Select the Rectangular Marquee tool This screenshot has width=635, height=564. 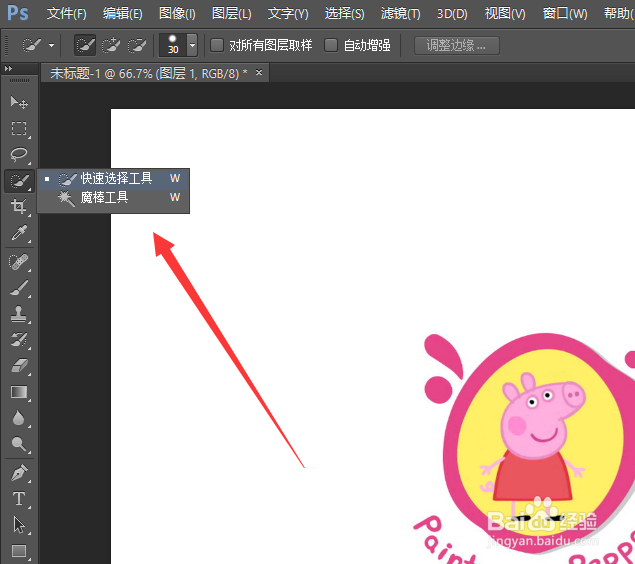coord(19,129)
